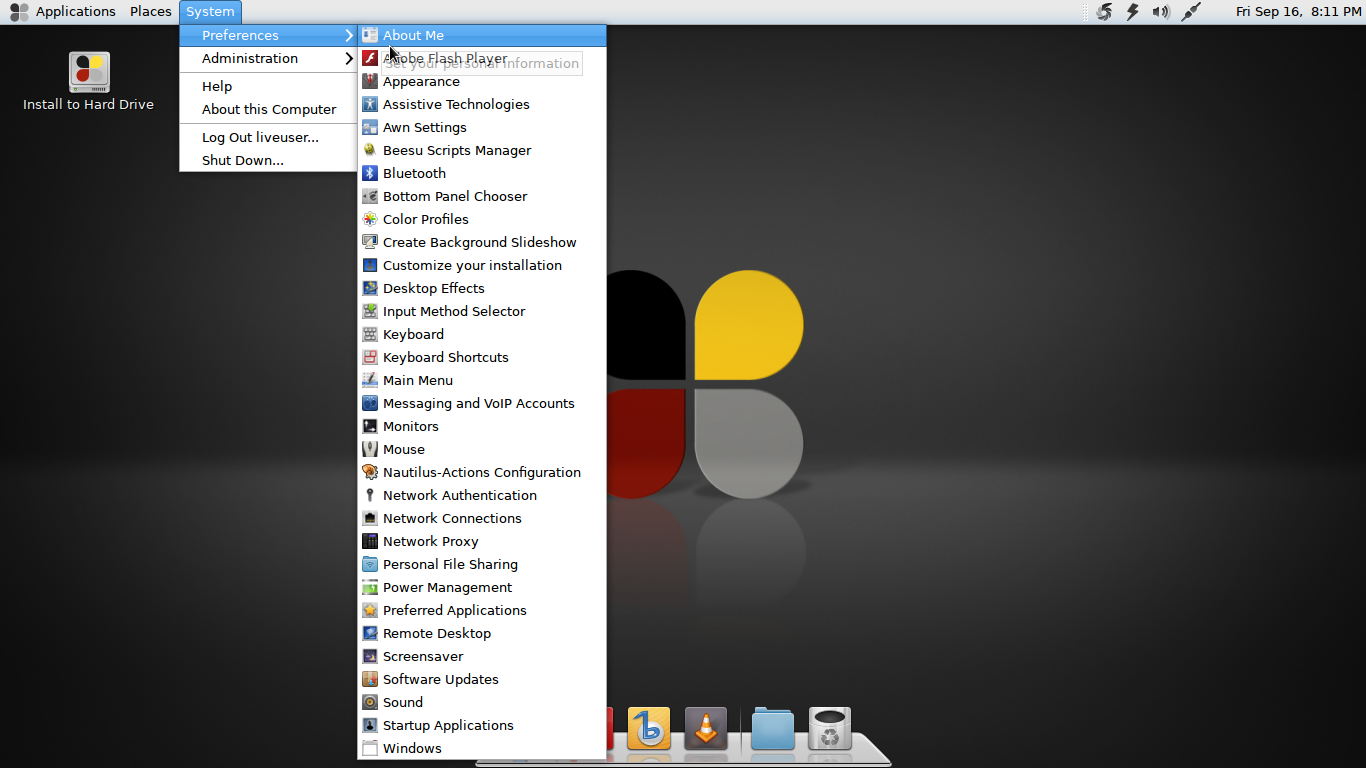Image resolution: width=1366 pixels, height=768 pixels.
Task: Click the Sound icon in Preferences
Action: point(370,702)
